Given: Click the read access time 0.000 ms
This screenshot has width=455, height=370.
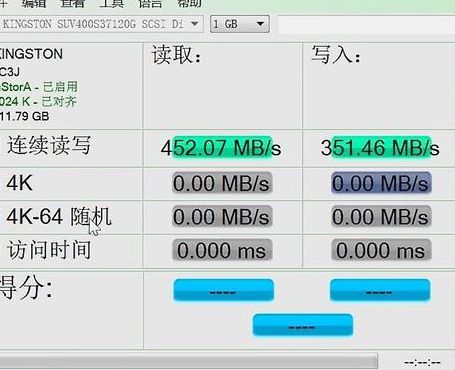Looking at the screenshot, I should pyautogui.click(x=222, y=250).
